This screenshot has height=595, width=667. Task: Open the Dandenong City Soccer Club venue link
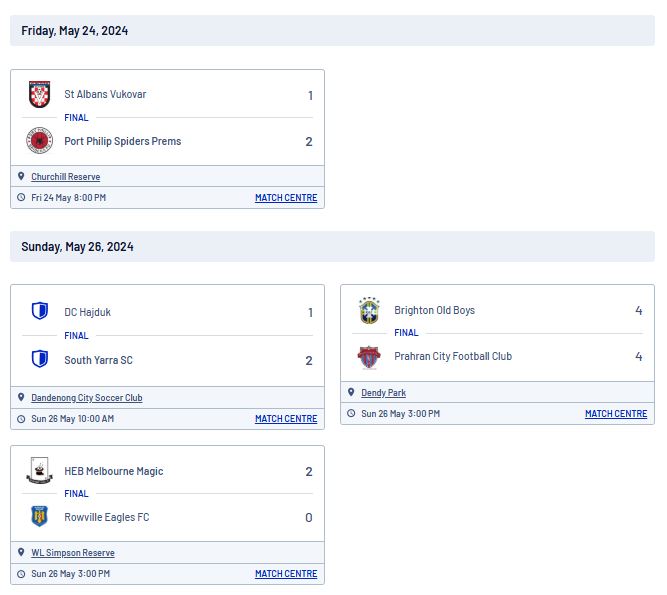pyautogui.click(x=87, y=398)
